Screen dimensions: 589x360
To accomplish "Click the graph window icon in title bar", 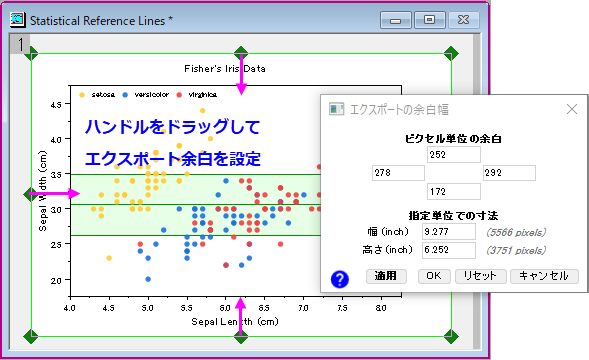I will click(17, 20).
